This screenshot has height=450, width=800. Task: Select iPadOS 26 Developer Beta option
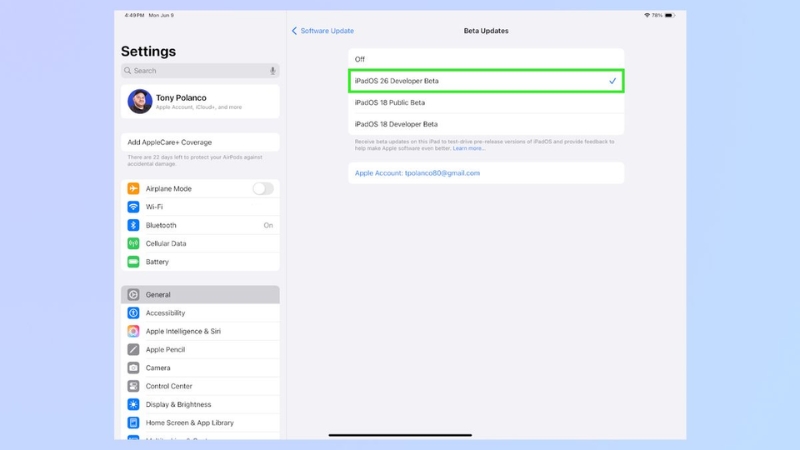tap(486, 81)
